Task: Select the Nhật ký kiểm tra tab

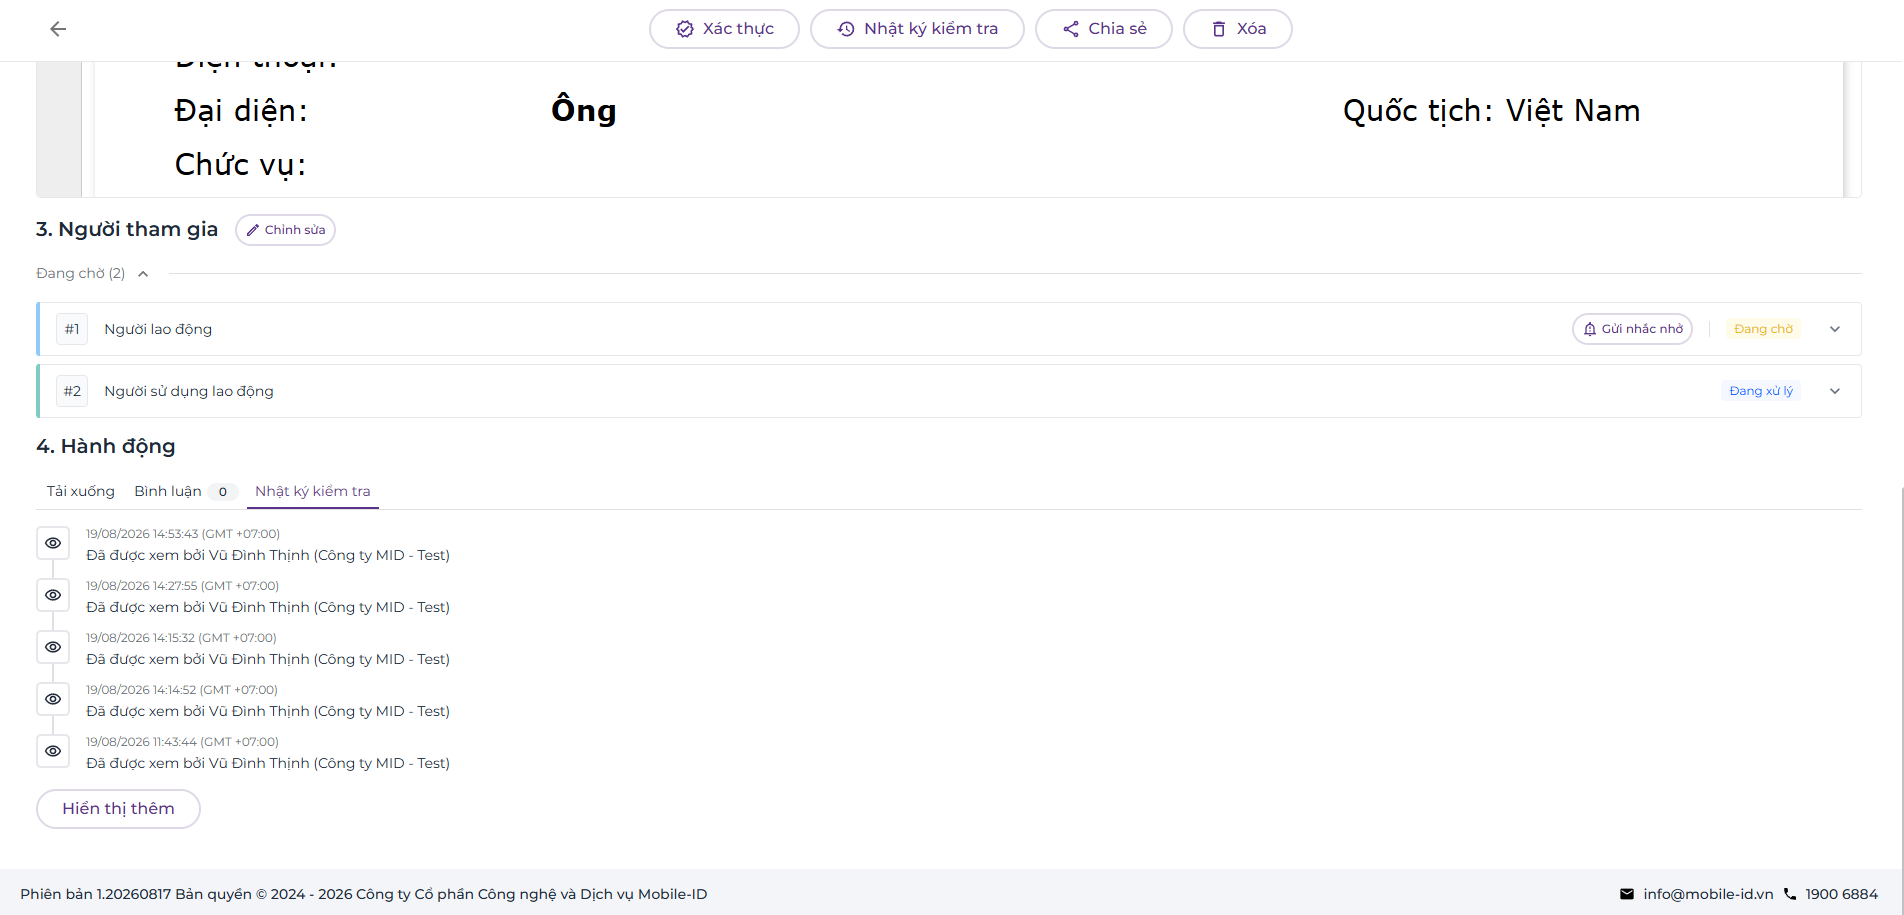Action: point(313,491)
